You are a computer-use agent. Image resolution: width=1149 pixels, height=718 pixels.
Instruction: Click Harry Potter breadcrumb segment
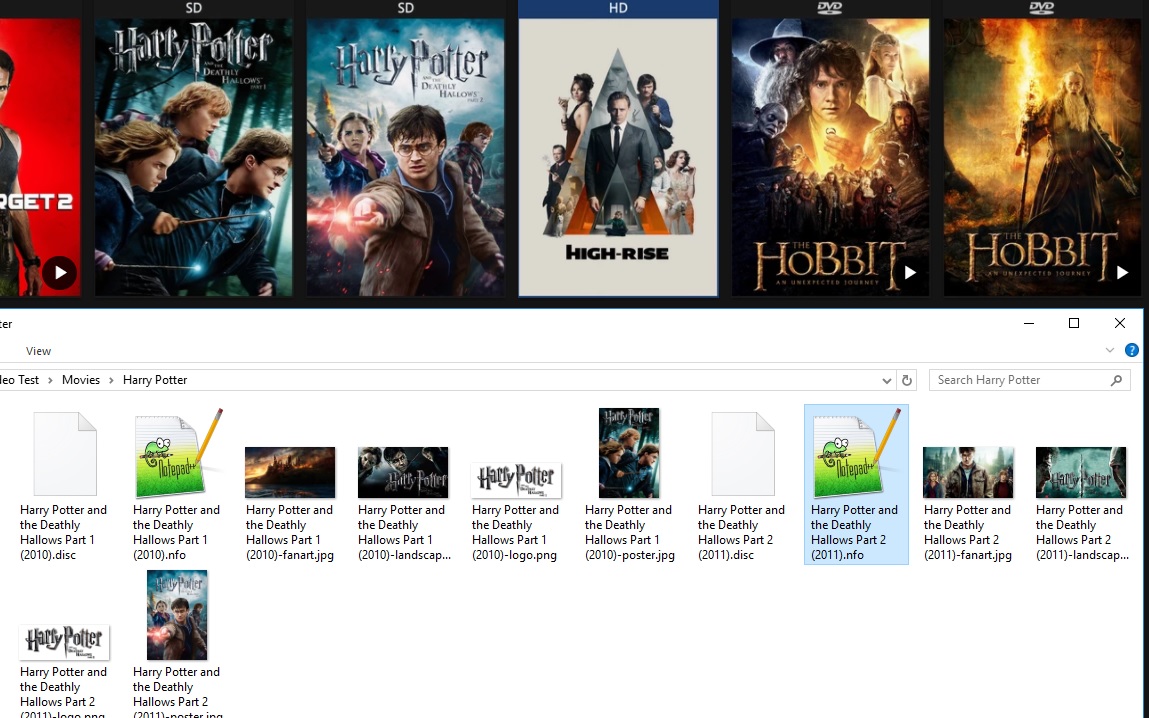click(155, 380)
